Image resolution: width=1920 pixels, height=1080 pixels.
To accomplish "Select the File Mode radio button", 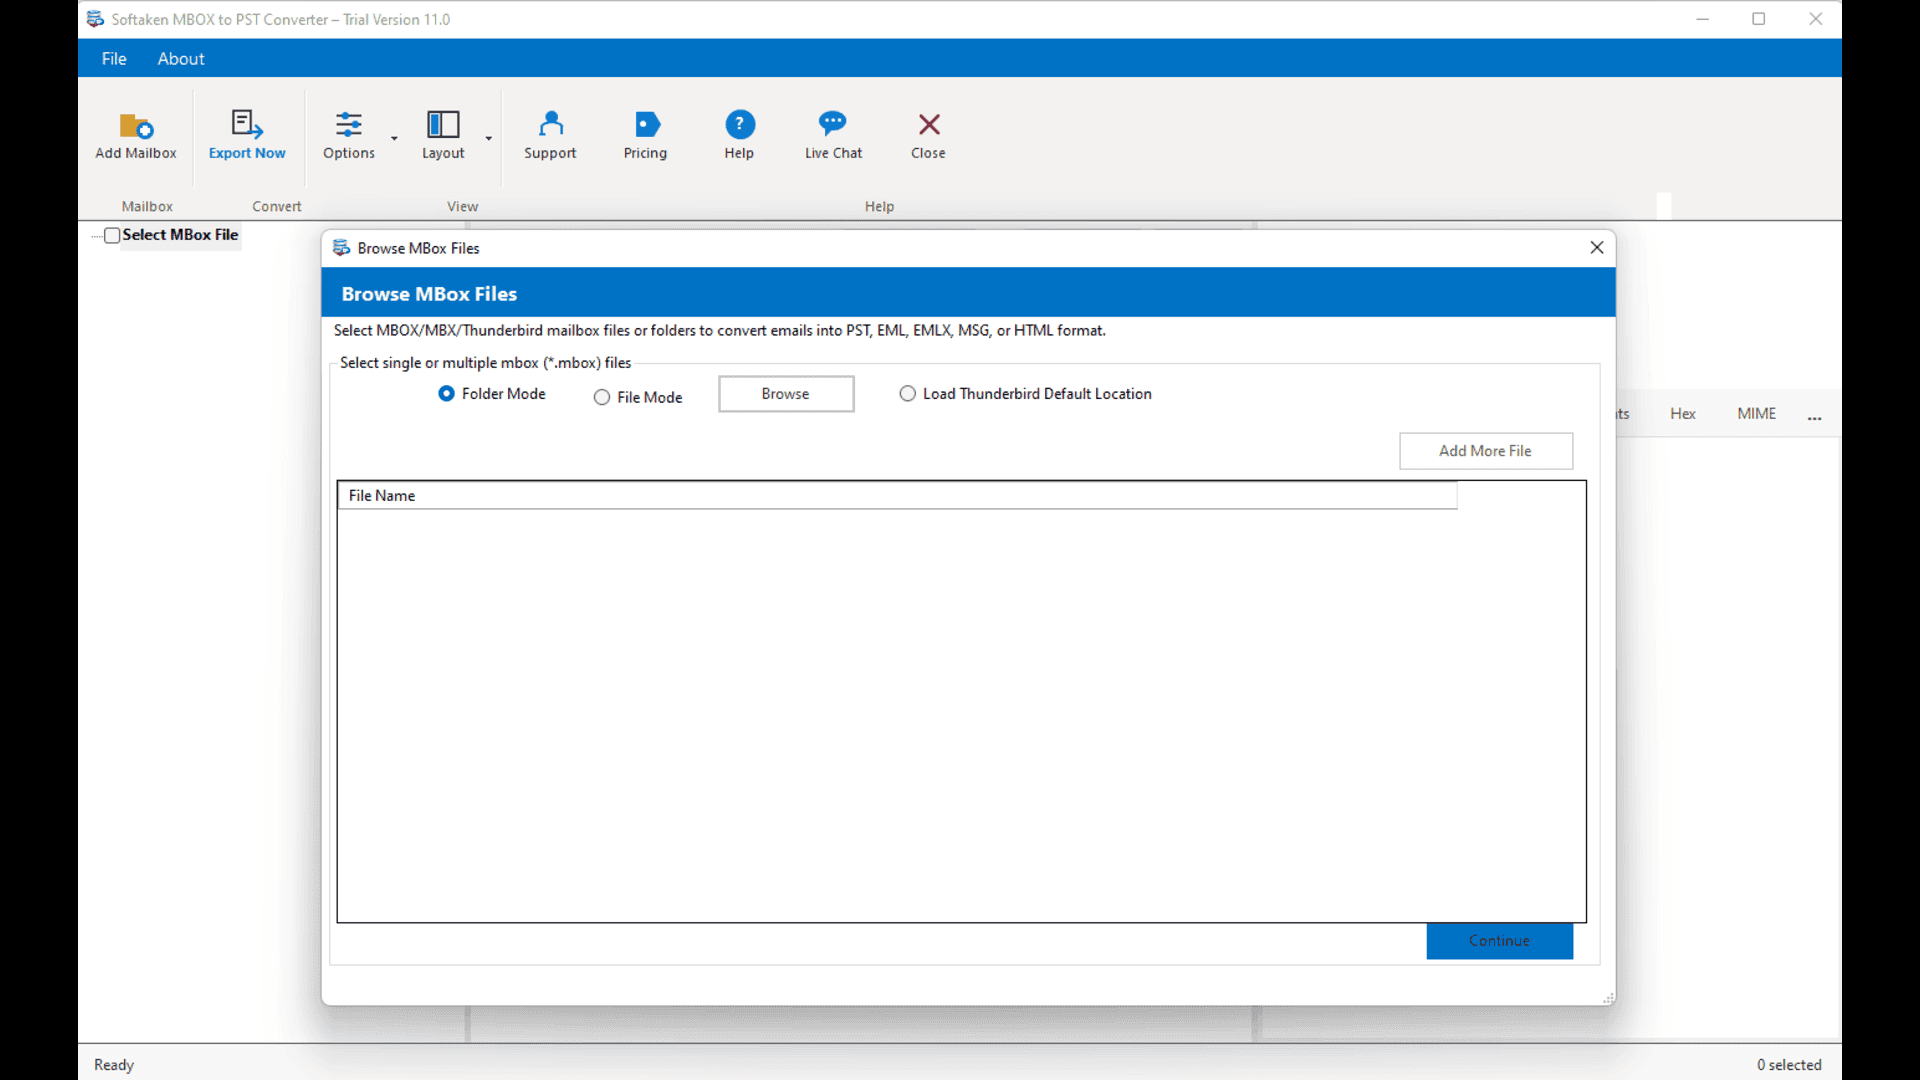I will [x=602, y=397].
